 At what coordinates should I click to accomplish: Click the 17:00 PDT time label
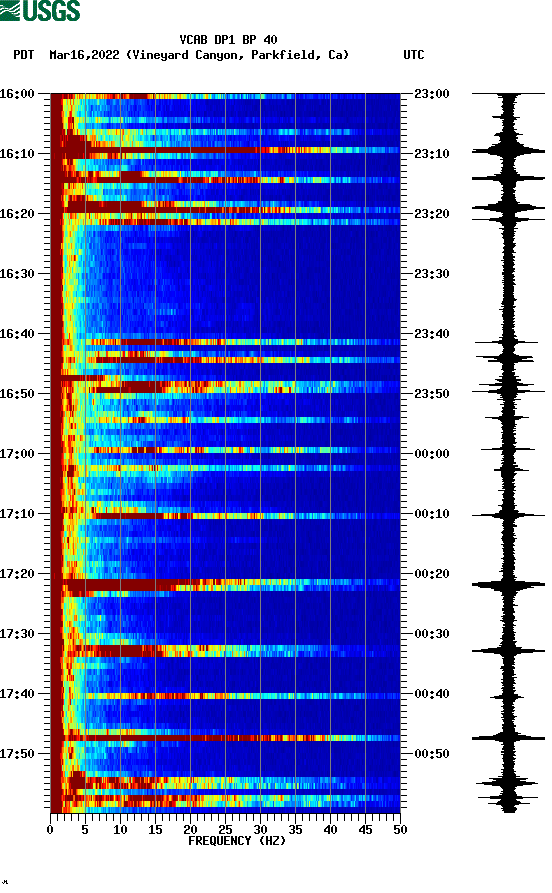[17, 454]
